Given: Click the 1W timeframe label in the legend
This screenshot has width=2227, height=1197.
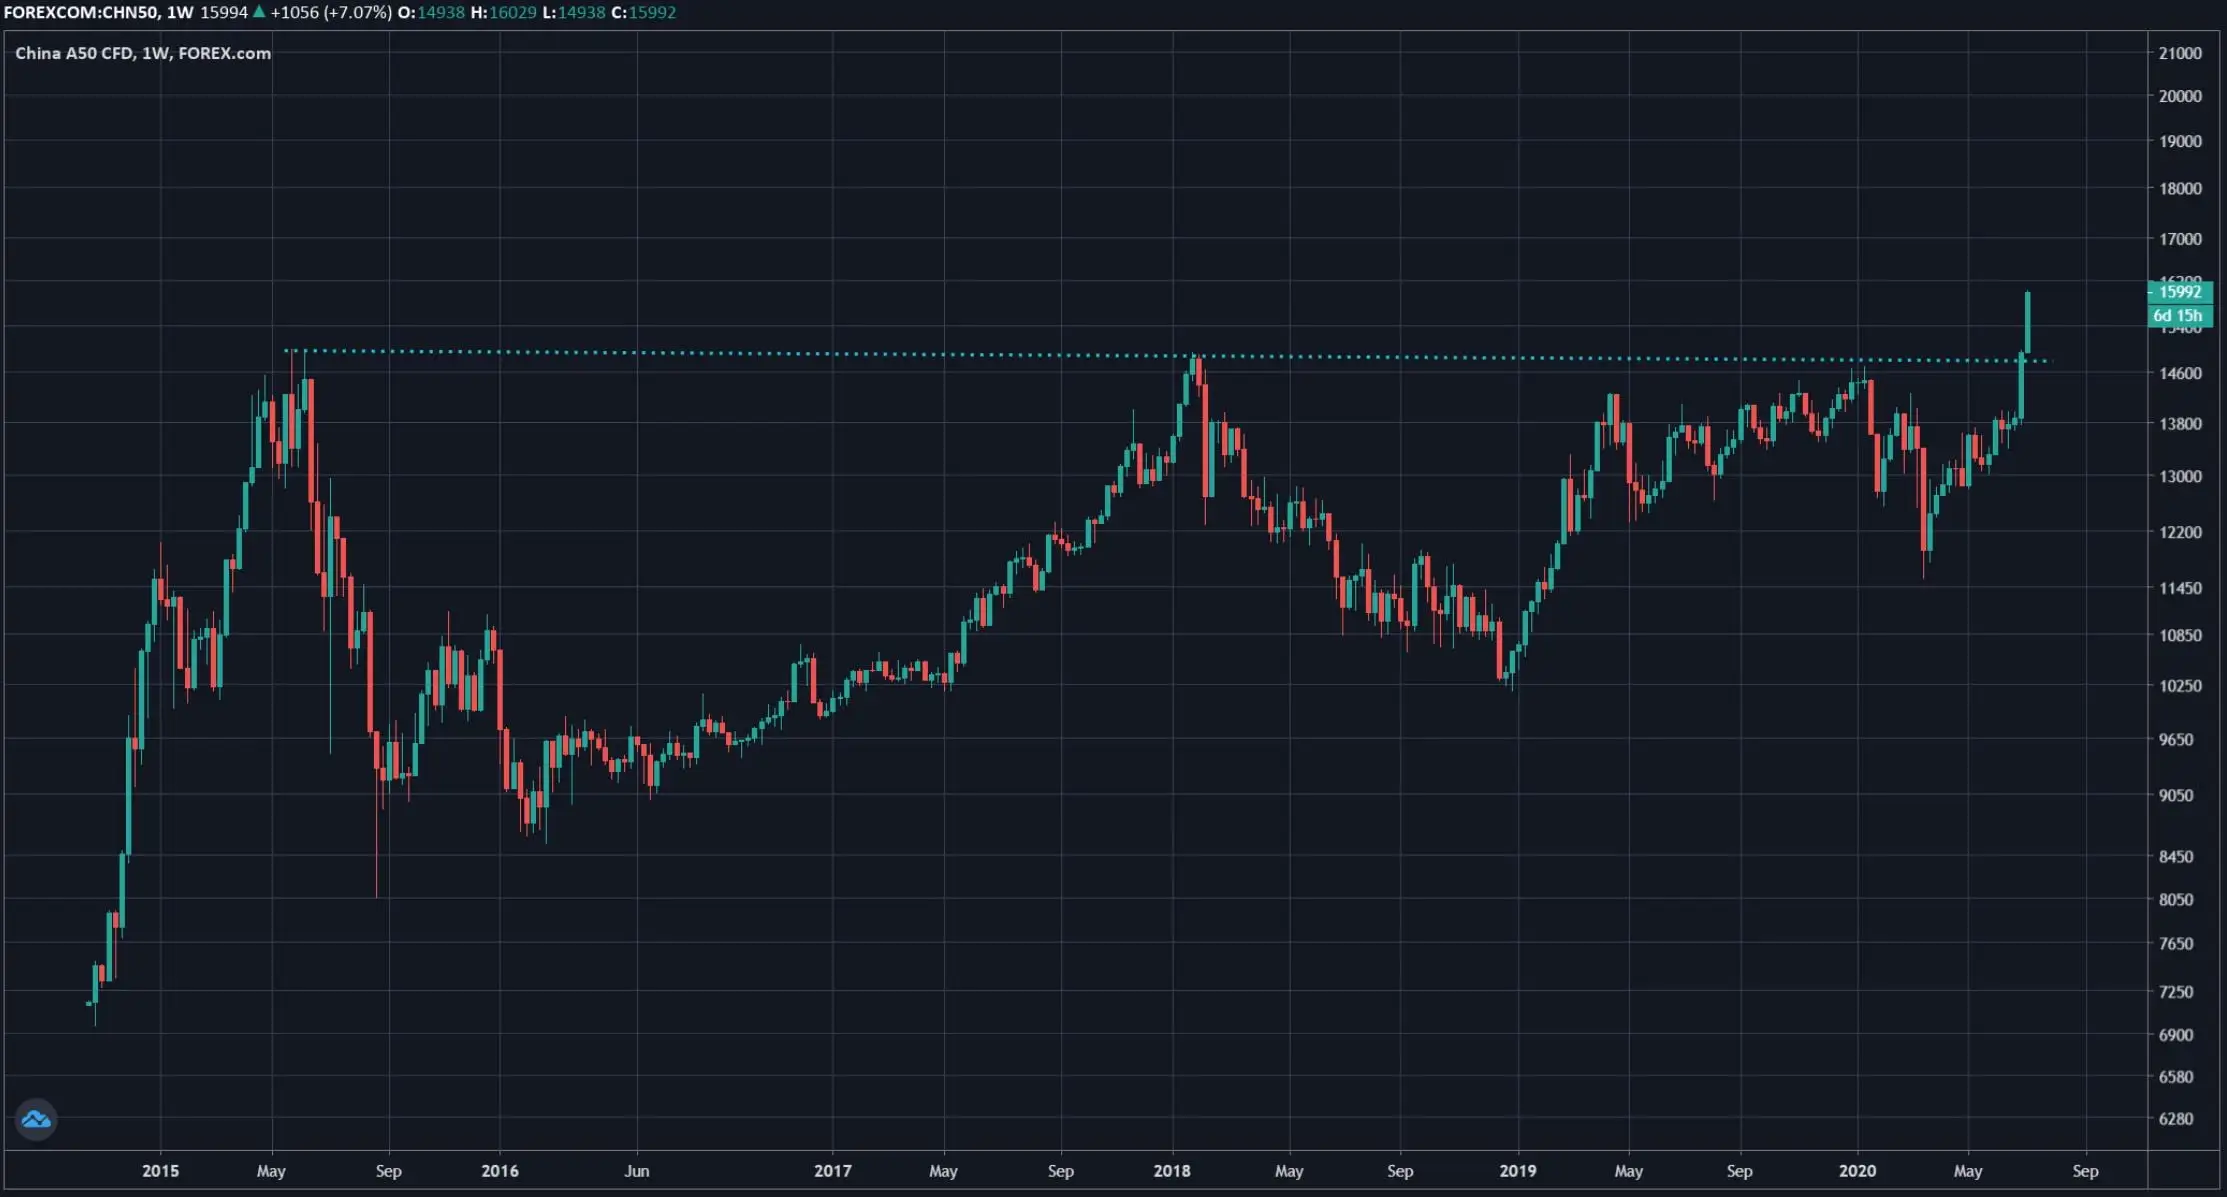Looking at the screenshot, I should click(180, 13).
